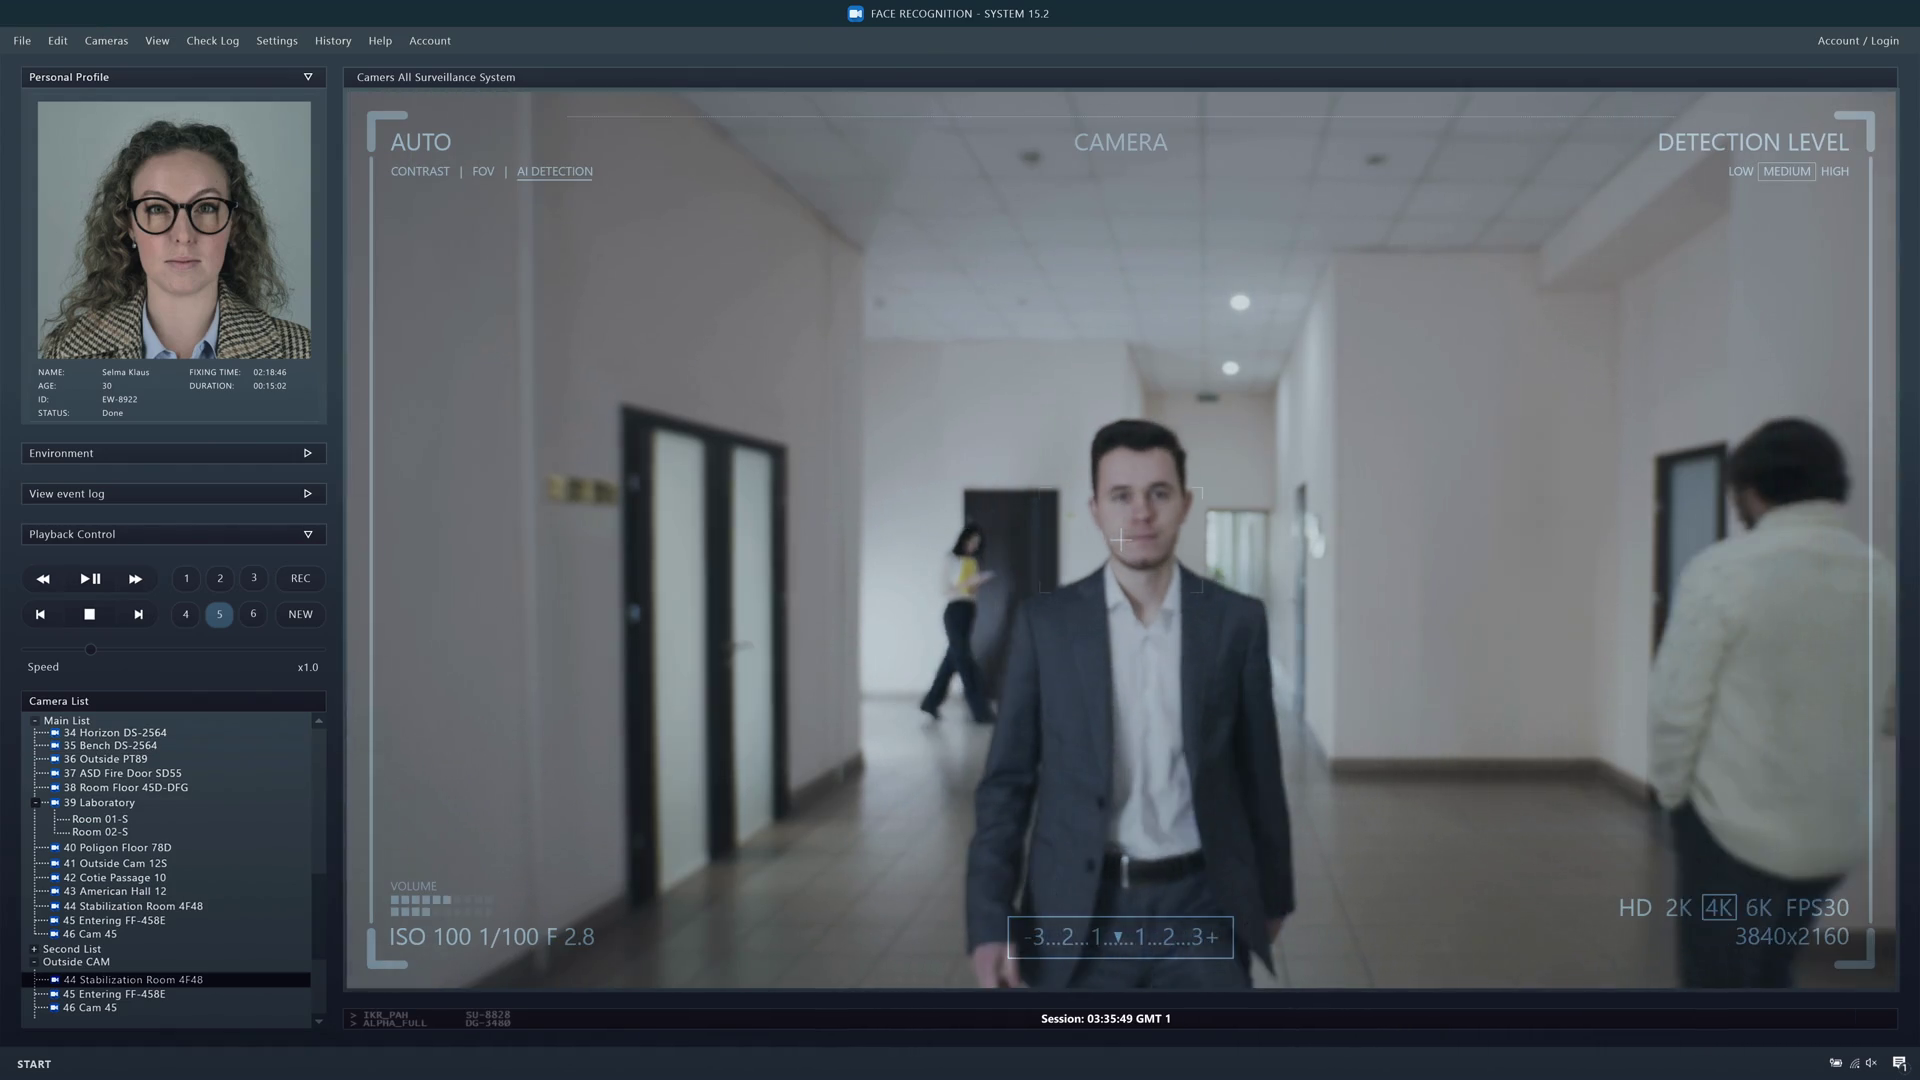Expand the Second List tree node
This screenshot has height=1080, width=1920.
[34, 949]
